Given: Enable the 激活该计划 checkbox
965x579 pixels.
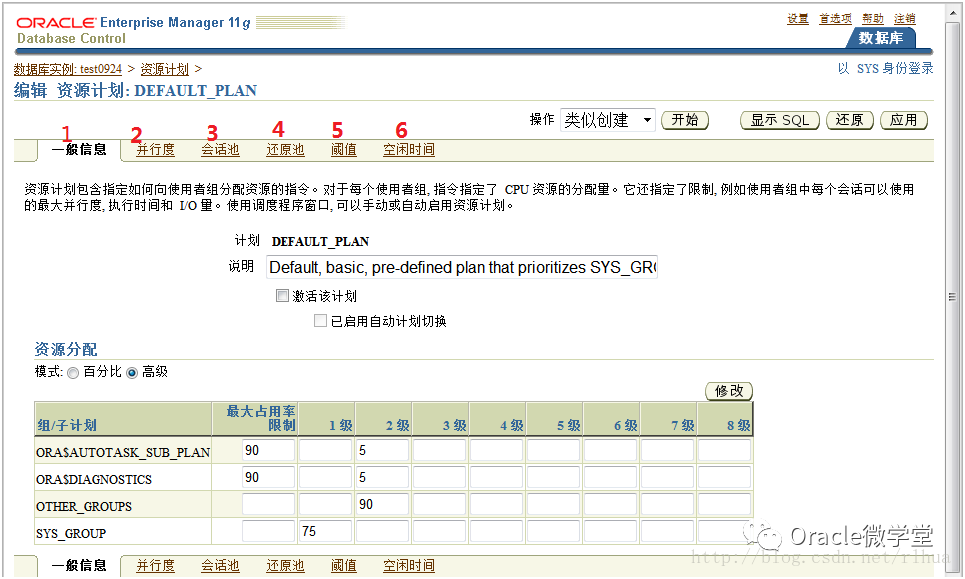Looking at the screenshot, I should [283, 295].
